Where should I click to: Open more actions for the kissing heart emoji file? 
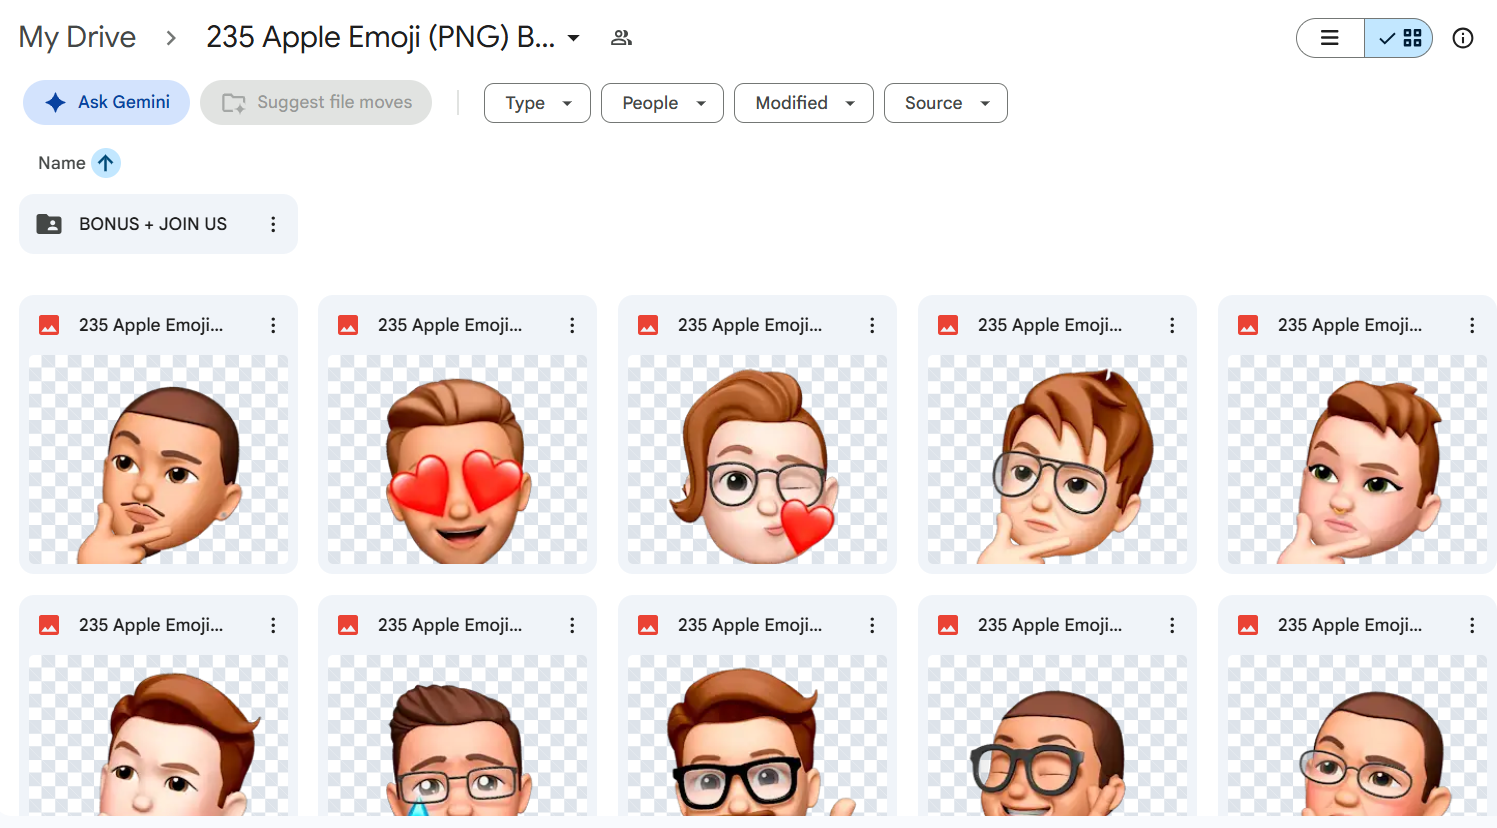coord(872,325)
